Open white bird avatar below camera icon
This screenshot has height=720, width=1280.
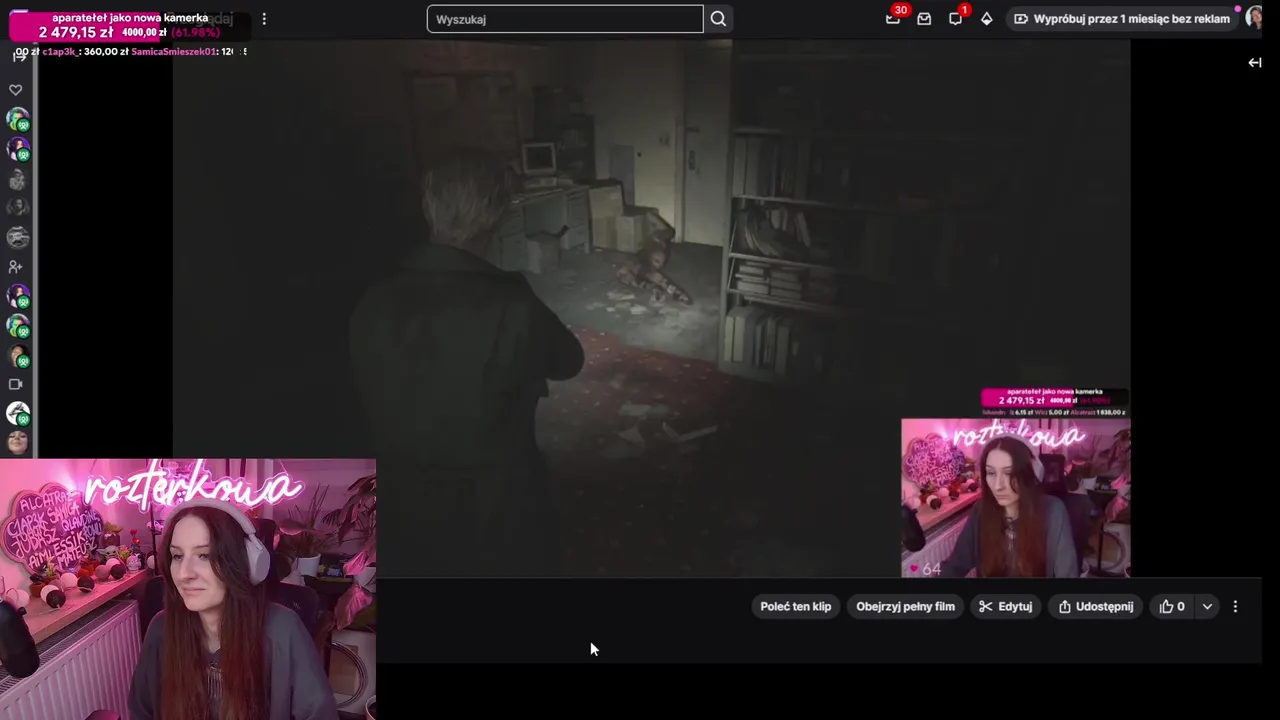18,413
